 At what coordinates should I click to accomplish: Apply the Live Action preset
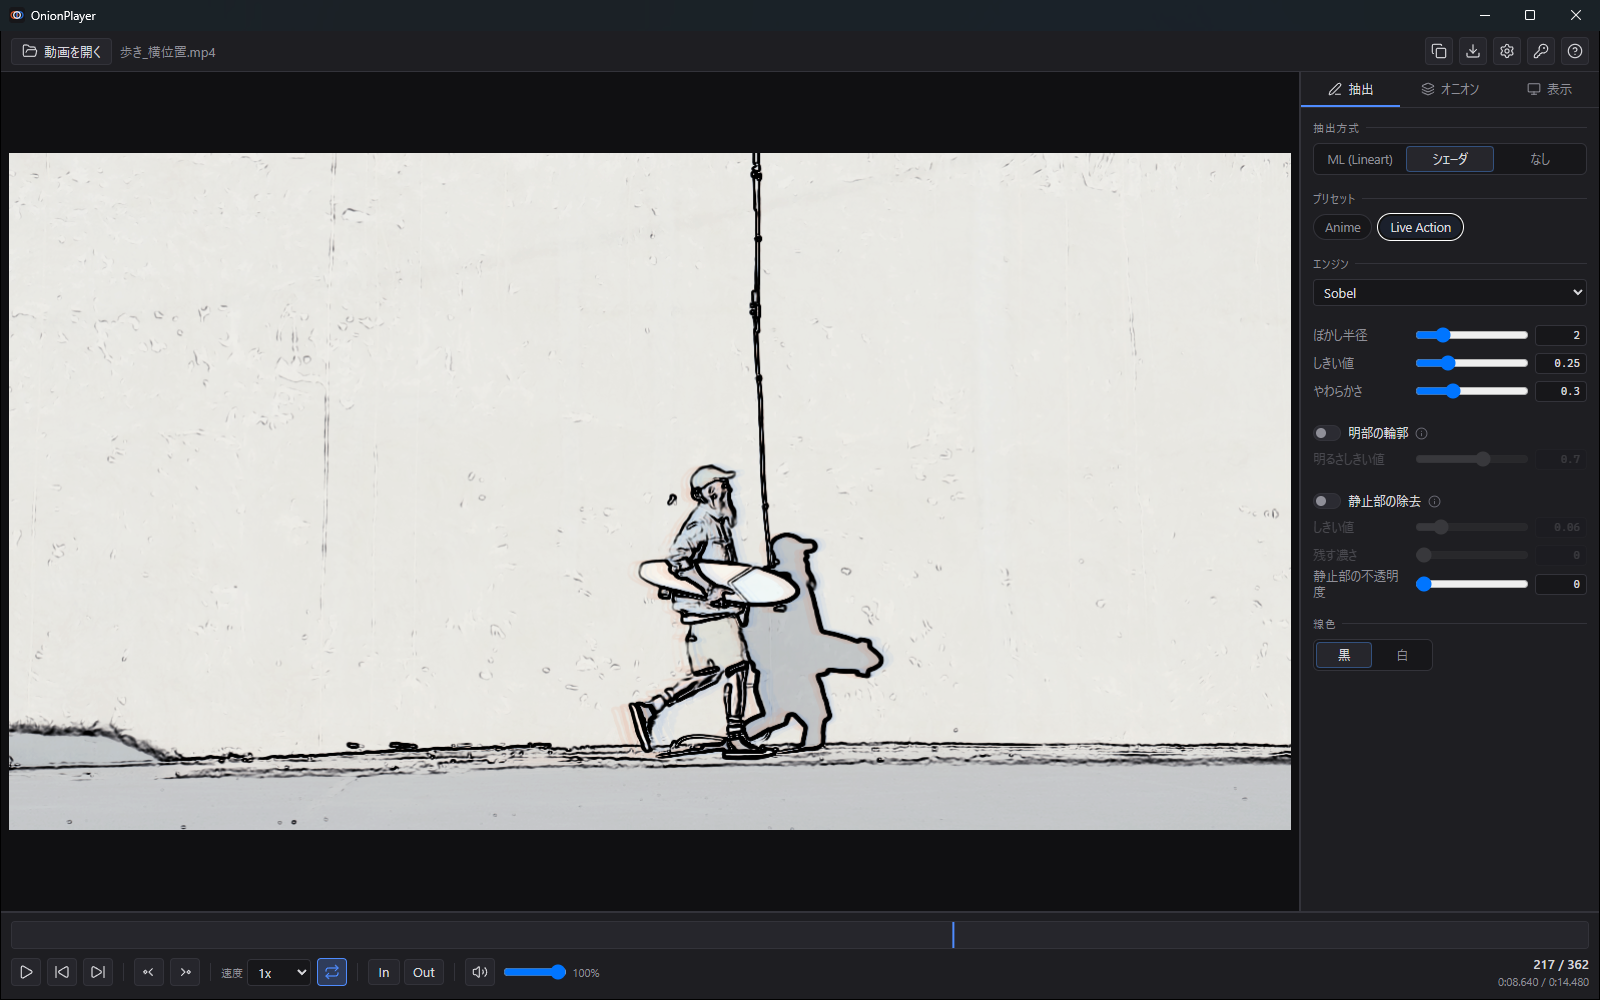[1420, 227]
